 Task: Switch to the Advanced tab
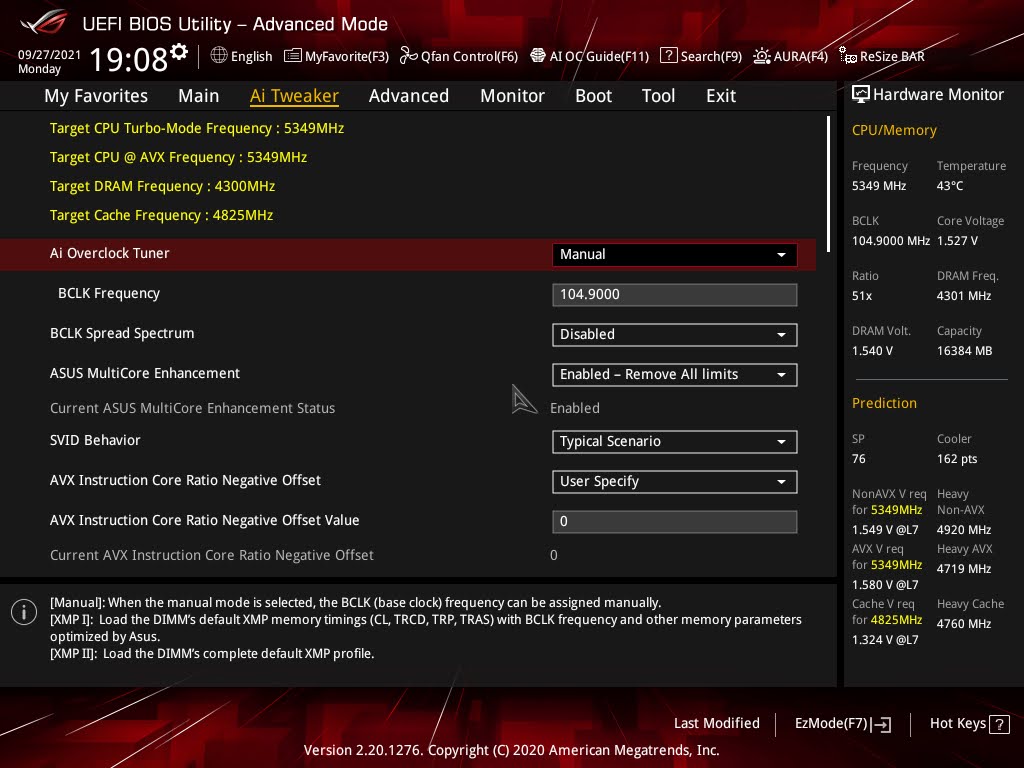point(409,96)
